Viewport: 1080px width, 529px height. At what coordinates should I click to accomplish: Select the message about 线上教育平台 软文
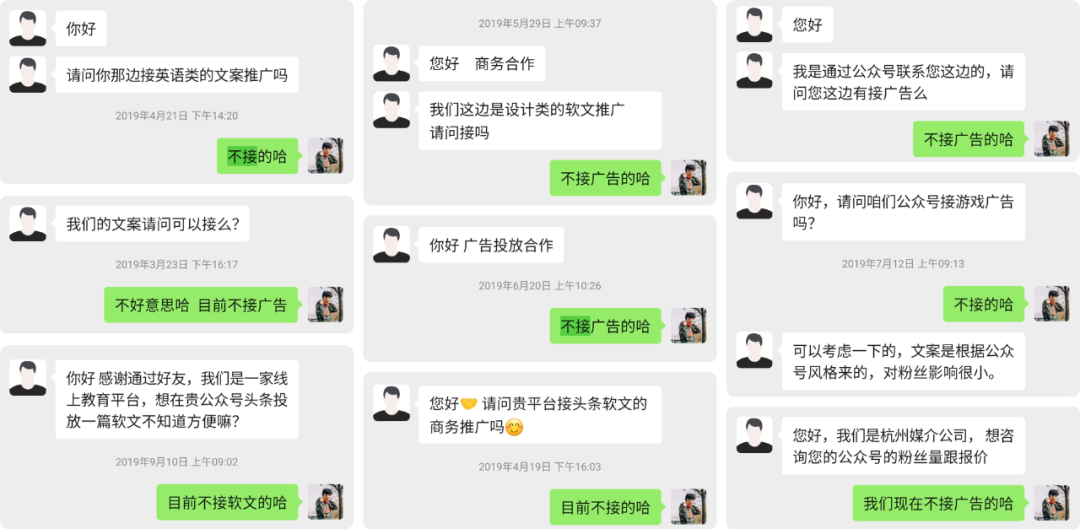177,399
